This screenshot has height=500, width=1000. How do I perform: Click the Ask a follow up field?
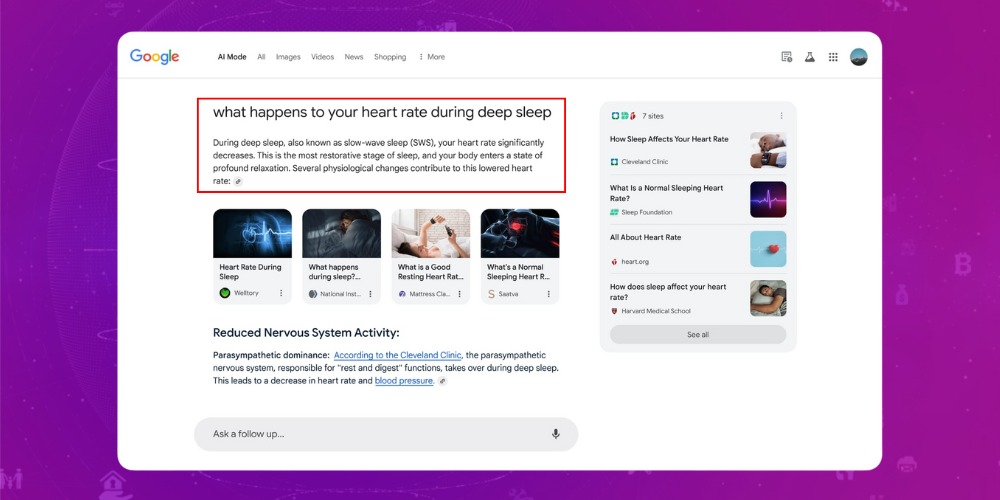(386, 434)
